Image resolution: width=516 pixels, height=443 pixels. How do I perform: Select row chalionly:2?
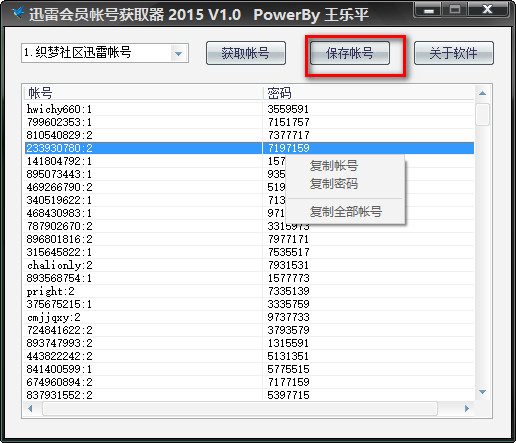(249, 265)
